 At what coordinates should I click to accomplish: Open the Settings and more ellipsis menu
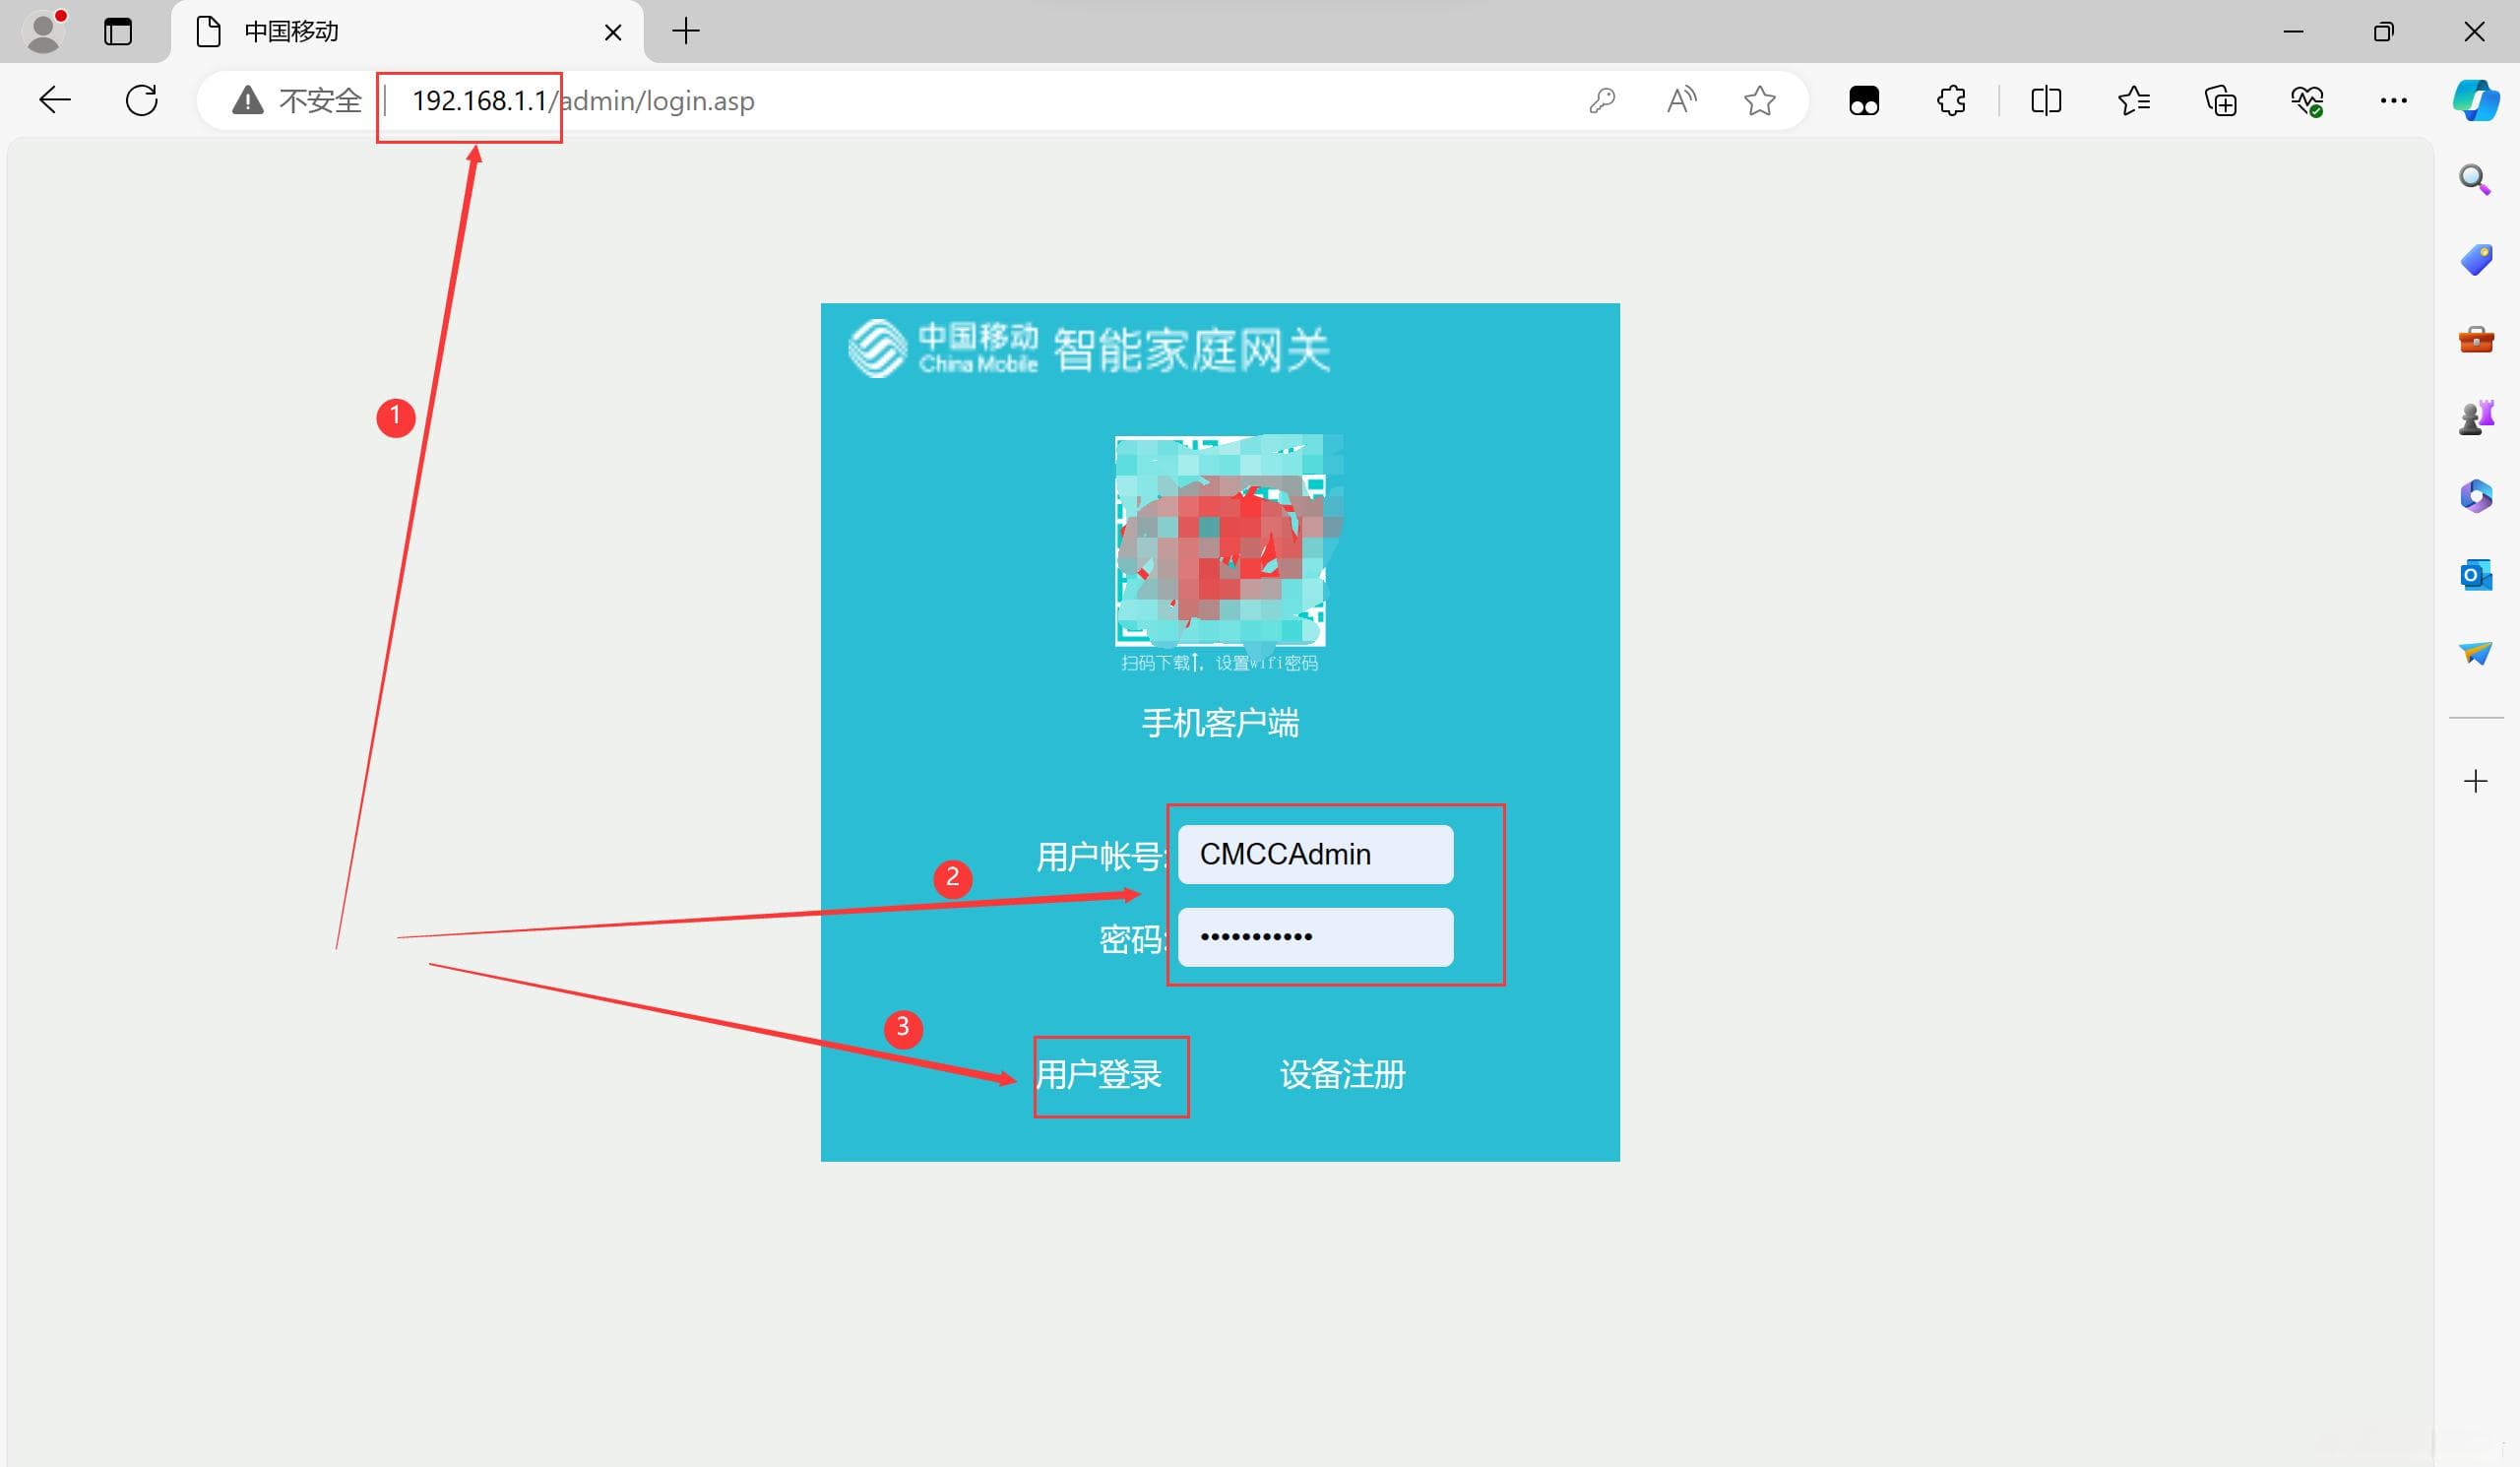(x=2393, y=100)
